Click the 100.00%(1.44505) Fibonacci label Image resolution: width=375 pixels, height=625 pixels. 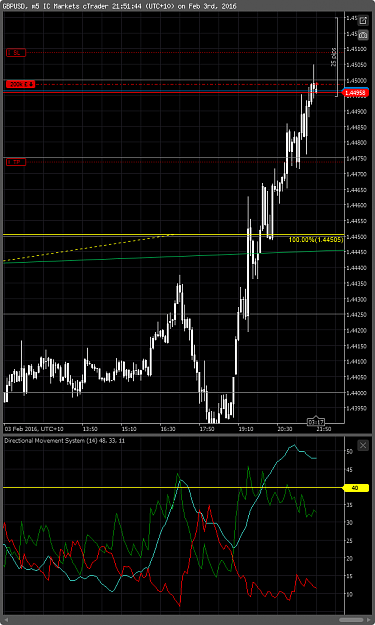pos(316,240)
